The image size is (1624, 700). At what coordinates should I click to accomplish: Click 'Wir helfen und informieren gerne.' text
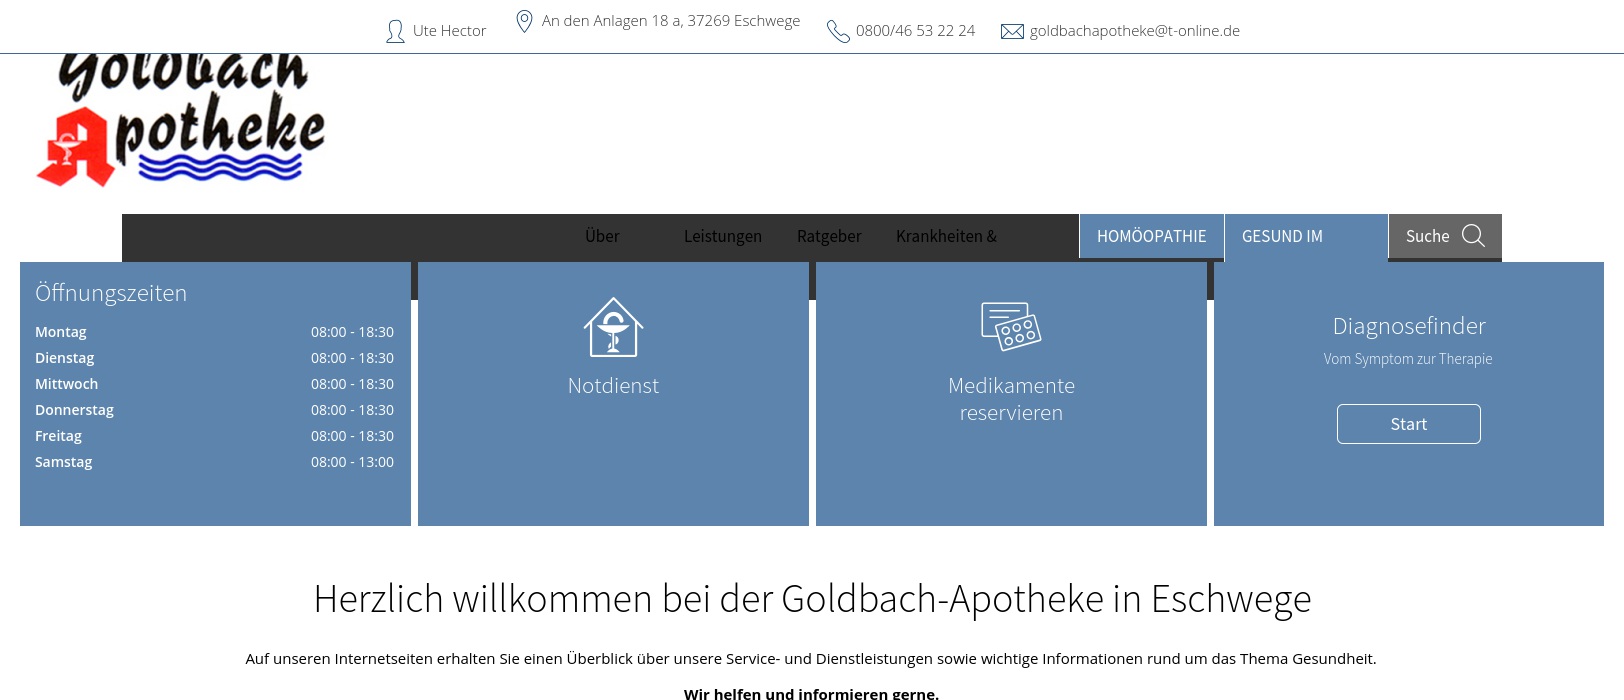pos(811,693)
